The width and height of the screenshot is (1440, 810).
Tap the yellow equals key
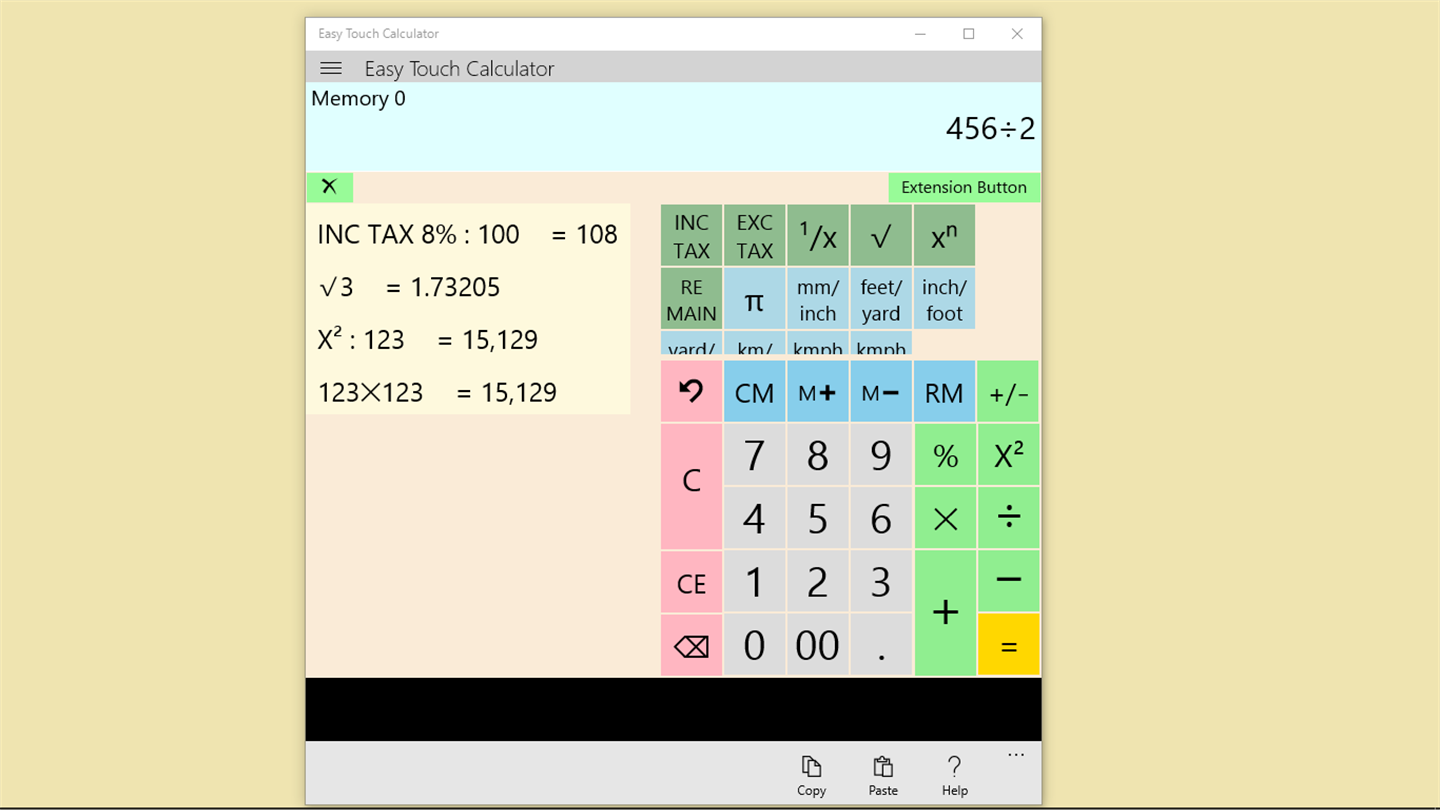(x=1008, y=646)
